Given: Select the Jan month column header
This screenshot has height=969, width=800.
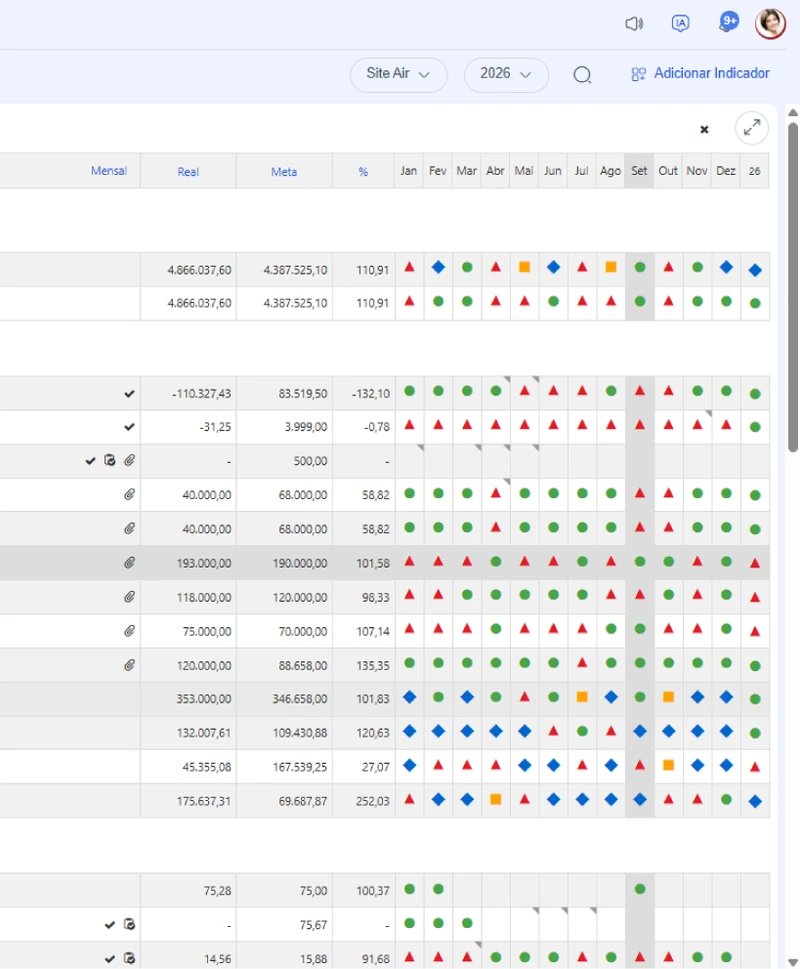Looking at the screenshot, I should click(409, 171).
